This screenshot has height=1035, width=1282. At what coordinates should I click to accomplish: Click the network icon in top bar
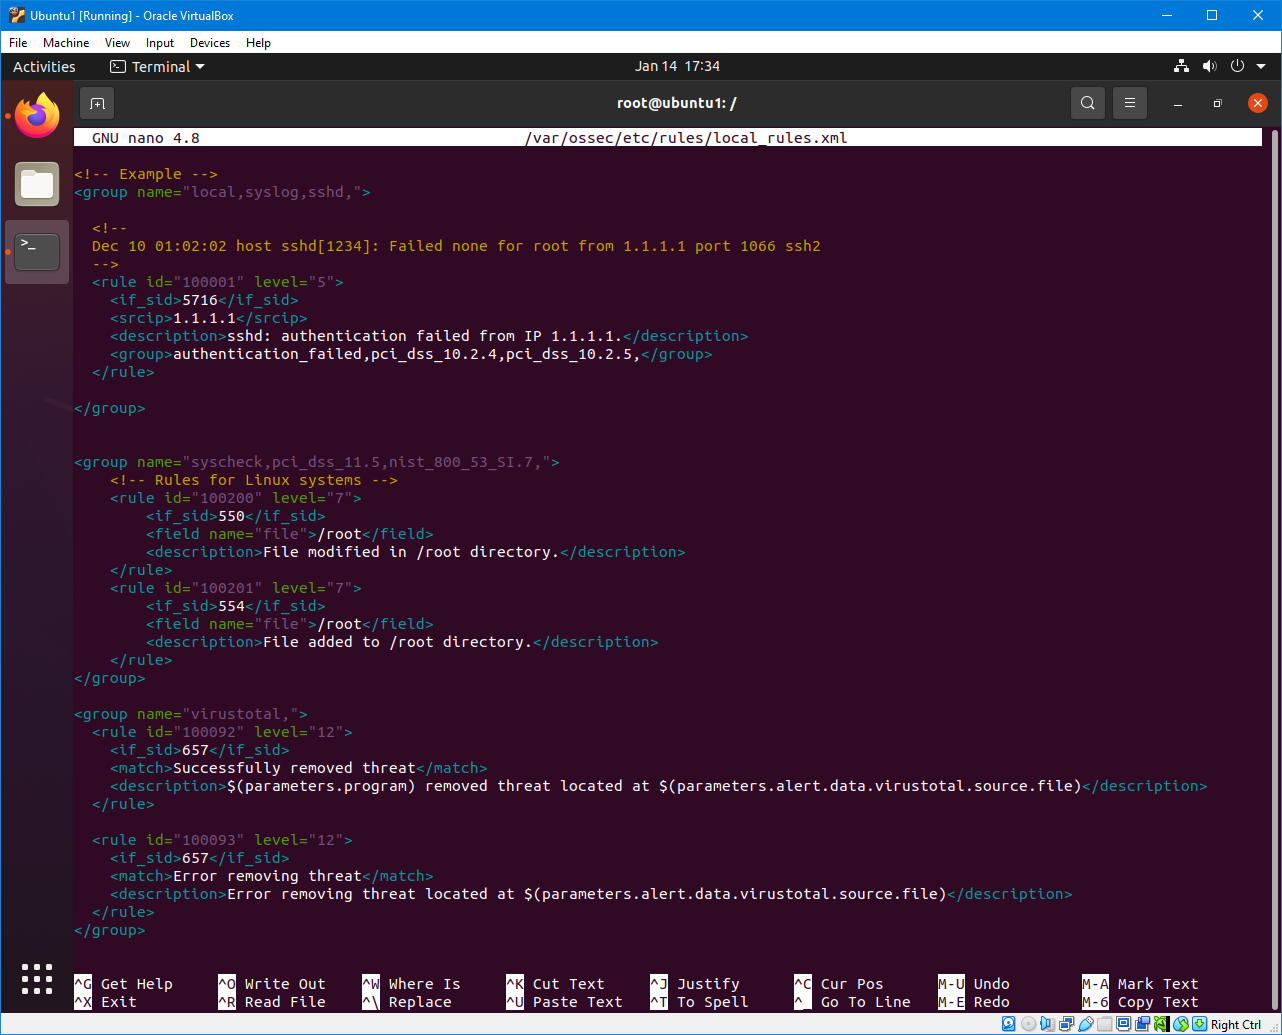(x=1181, y=66)
